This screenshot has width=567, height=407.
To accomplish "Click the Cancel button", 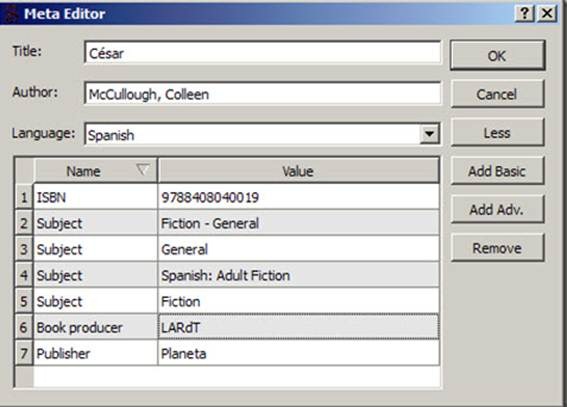I will click(x=497, y=94).
